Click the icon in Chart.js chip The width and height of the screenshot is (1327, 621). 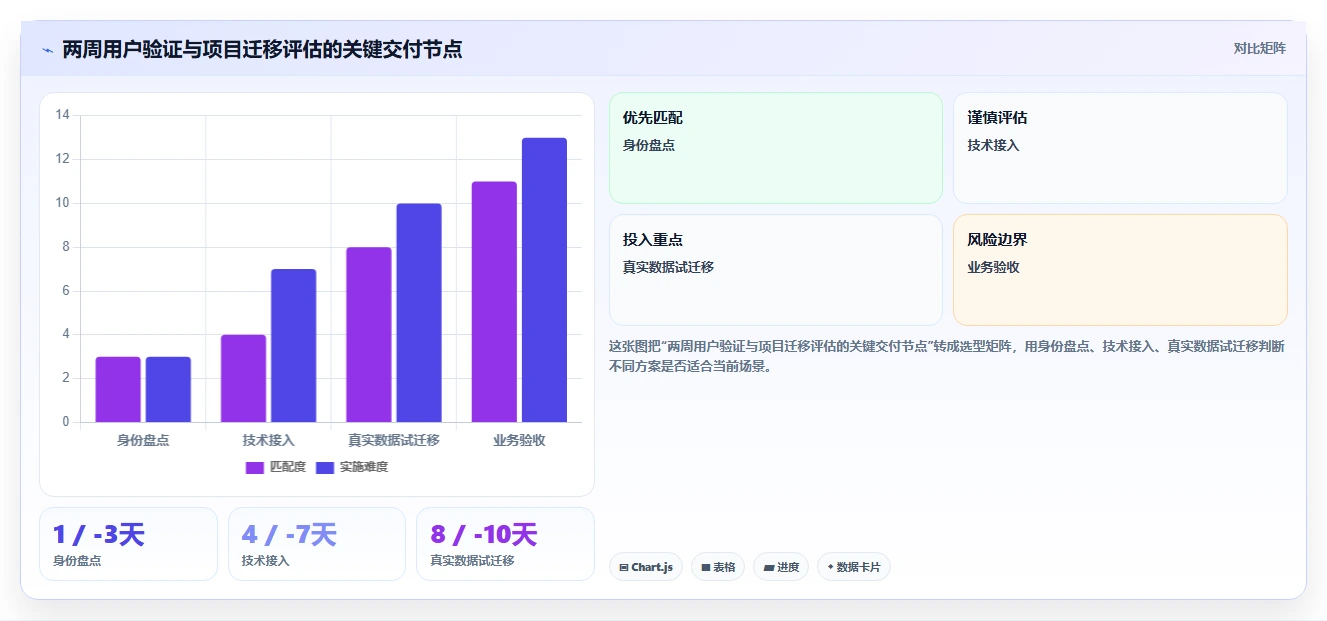pos(624,568)
